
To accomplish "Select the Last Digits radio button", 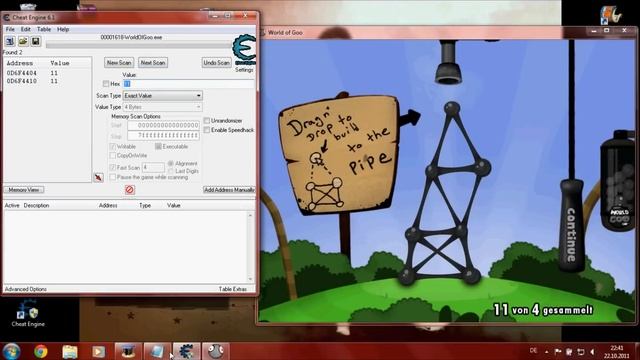I will point(171,171).
